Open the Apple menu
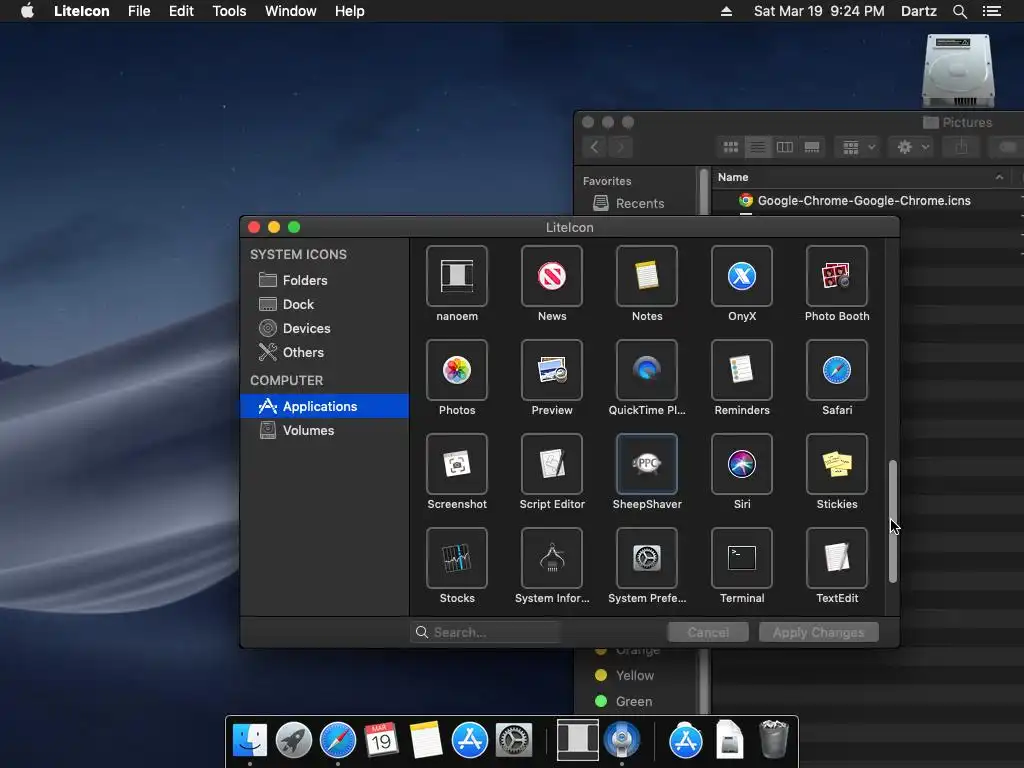 [x=27, y=11]
